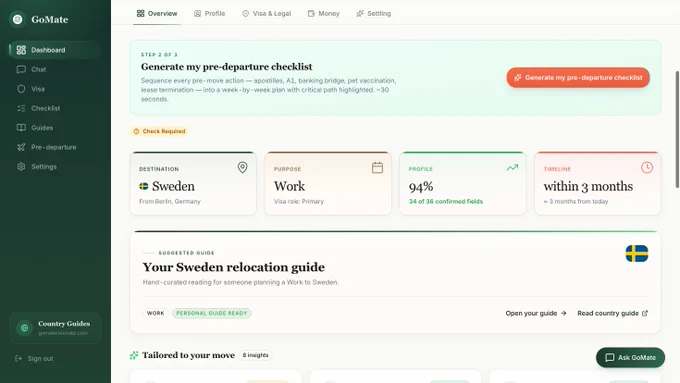
Task: Click the Sweden flag in relocation guide card
Action: (x=637, y=254)
